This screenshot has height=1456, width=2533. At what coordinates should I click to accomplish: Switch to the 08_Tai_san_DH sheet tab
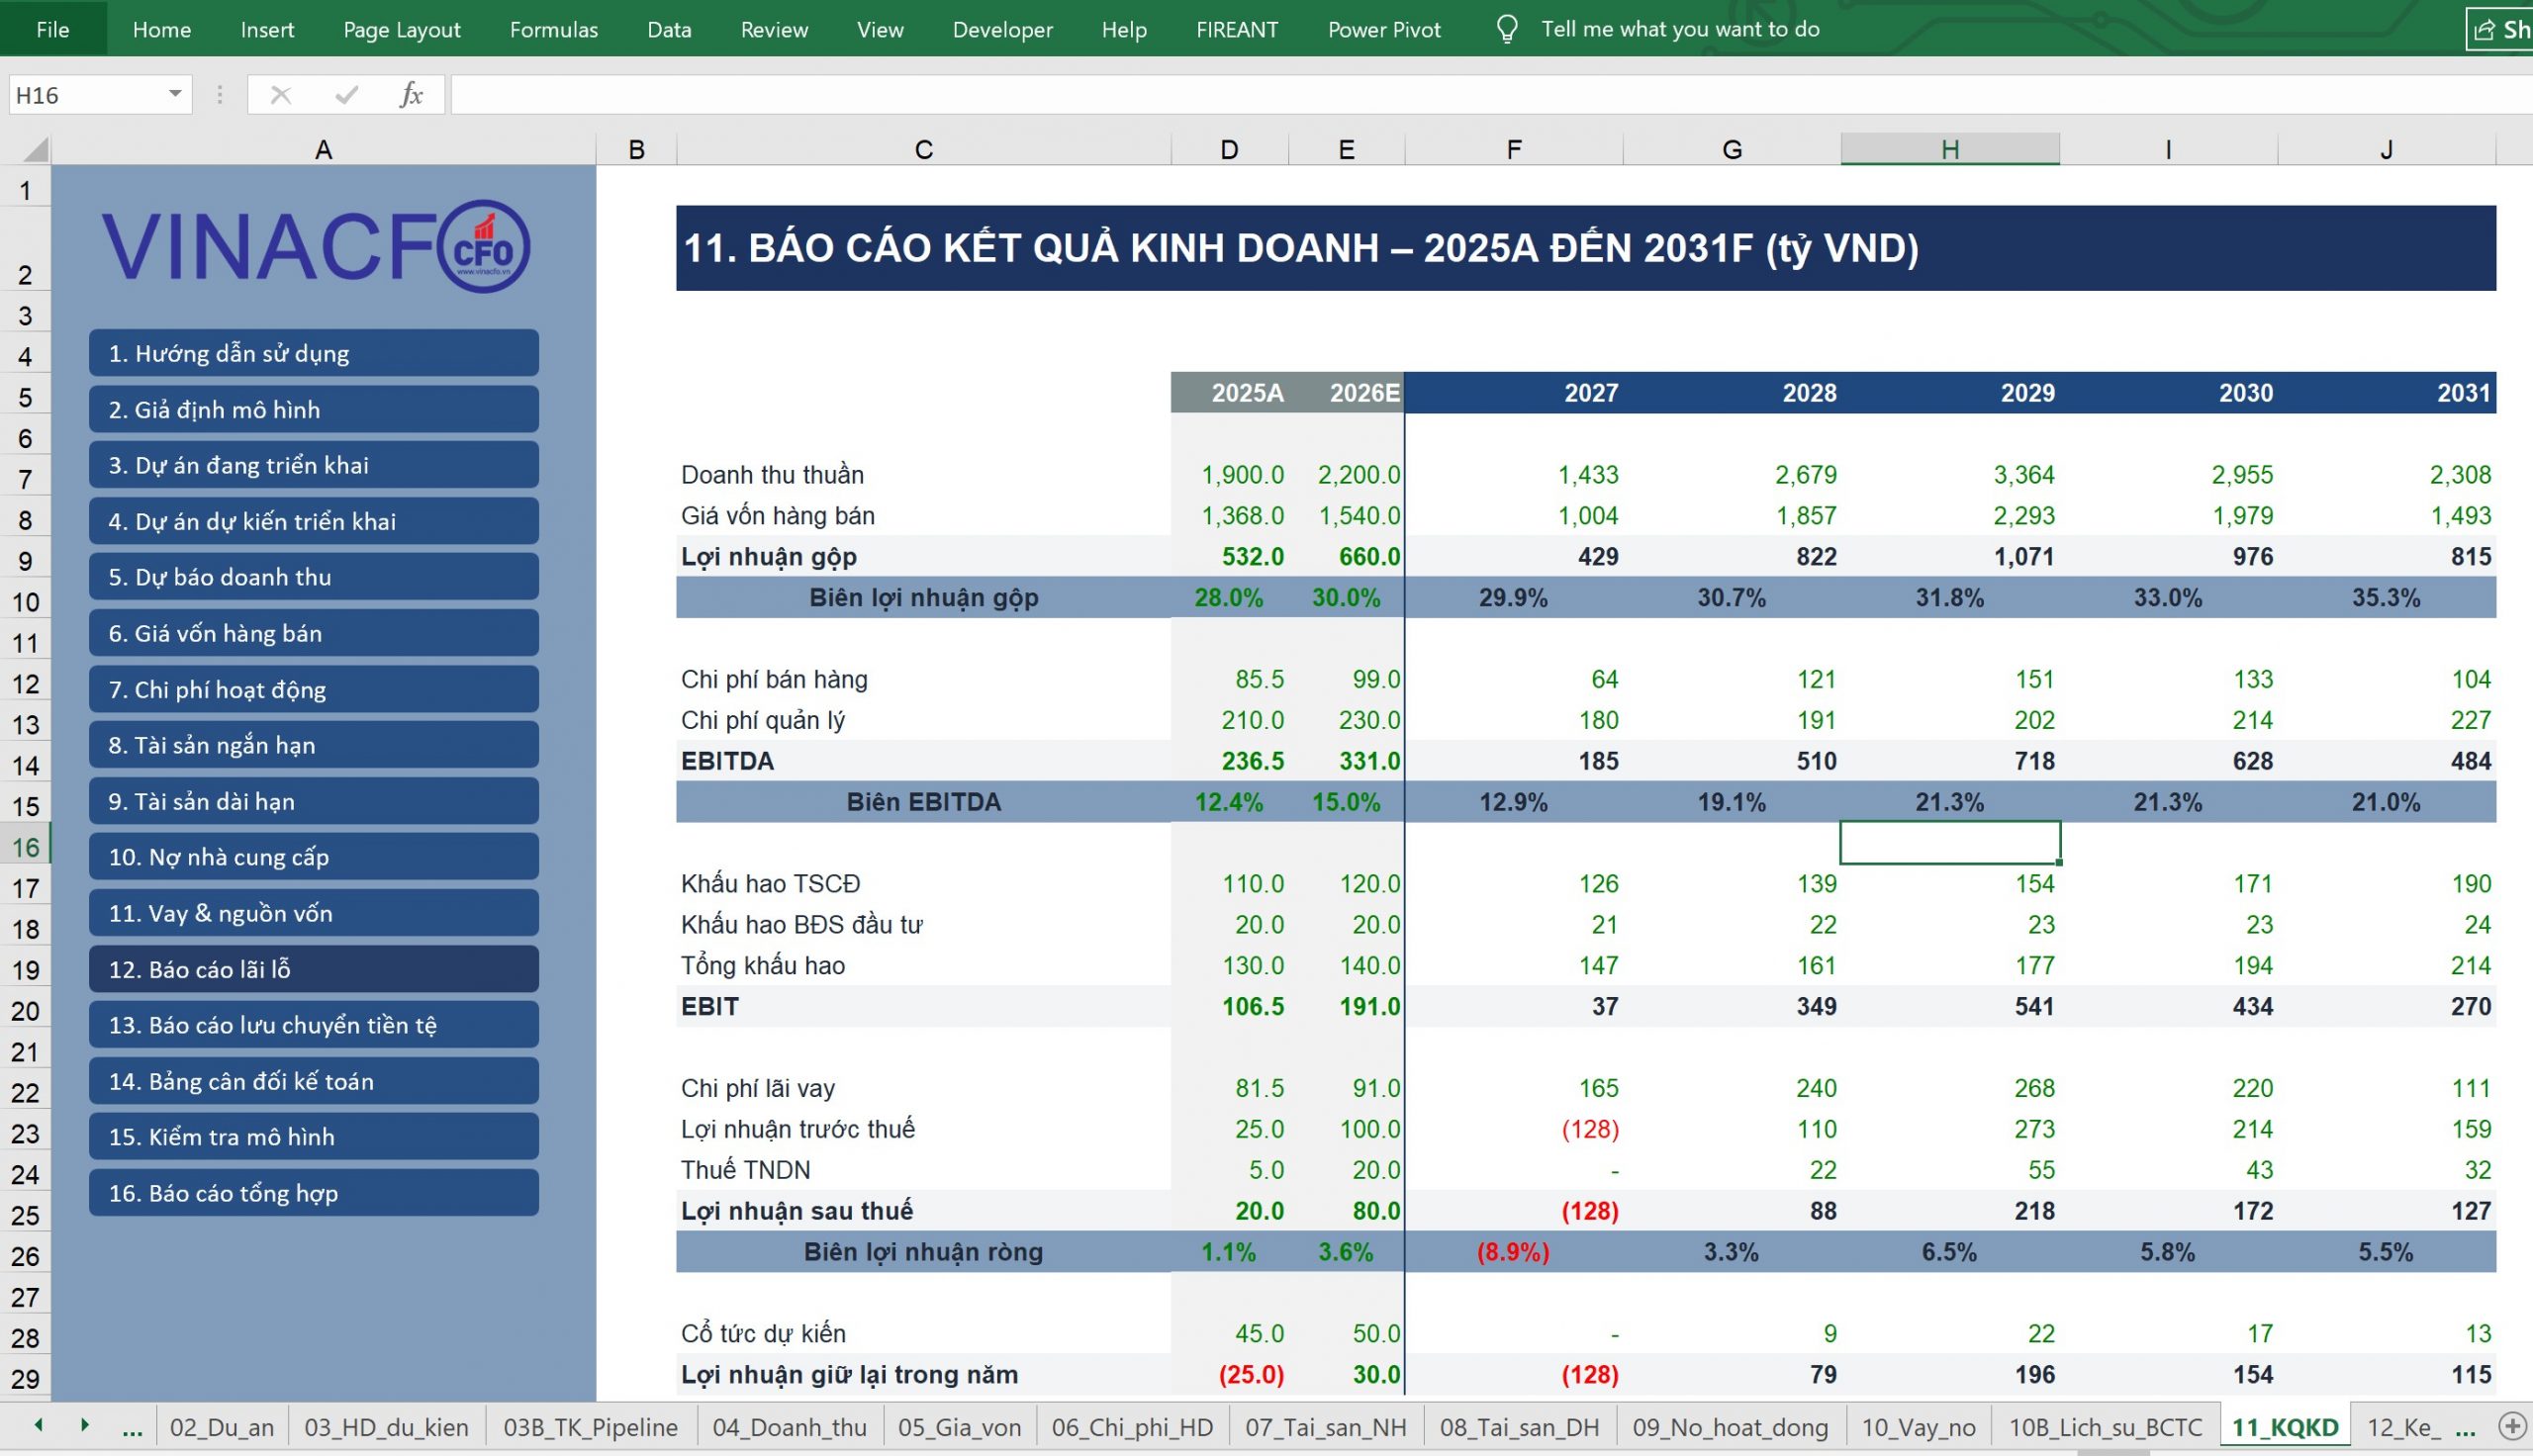pos(1520,1428)
